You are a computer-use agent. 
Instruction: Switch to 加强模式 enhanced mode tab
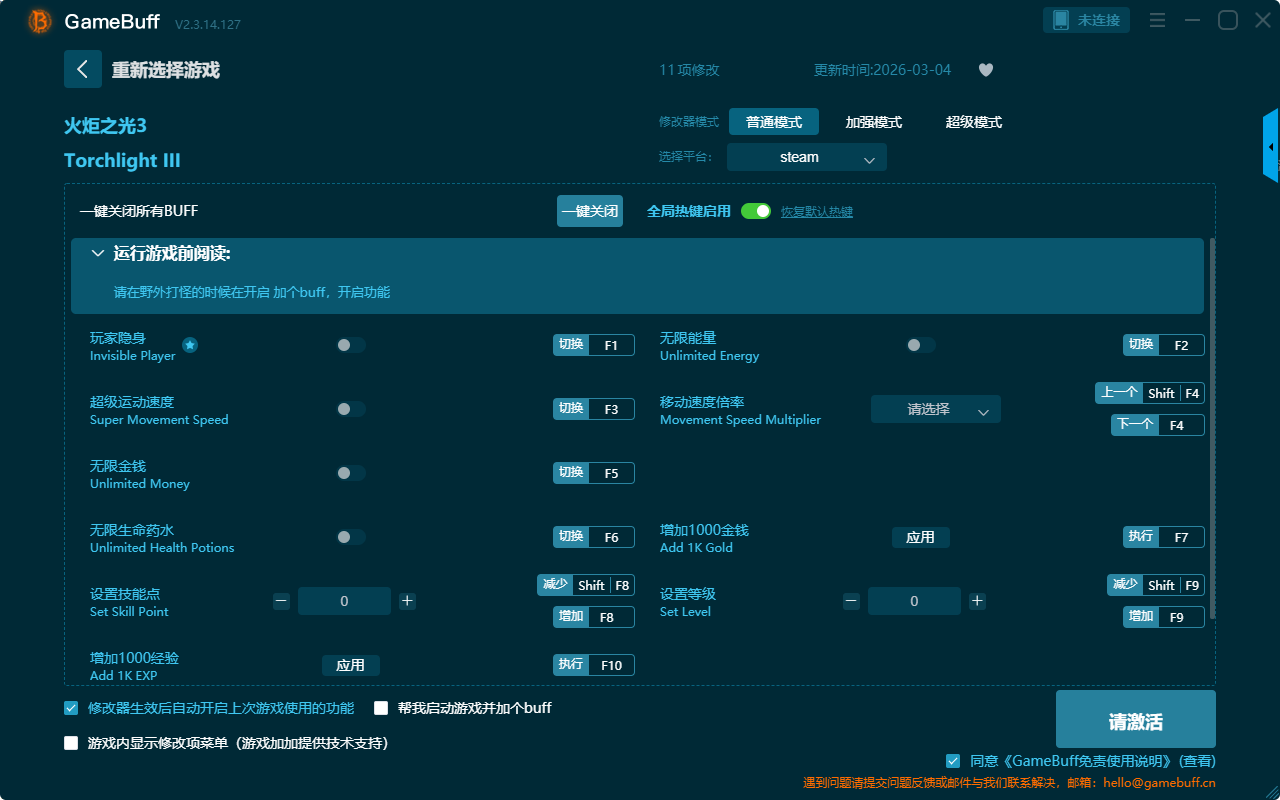tap(873, 122)
